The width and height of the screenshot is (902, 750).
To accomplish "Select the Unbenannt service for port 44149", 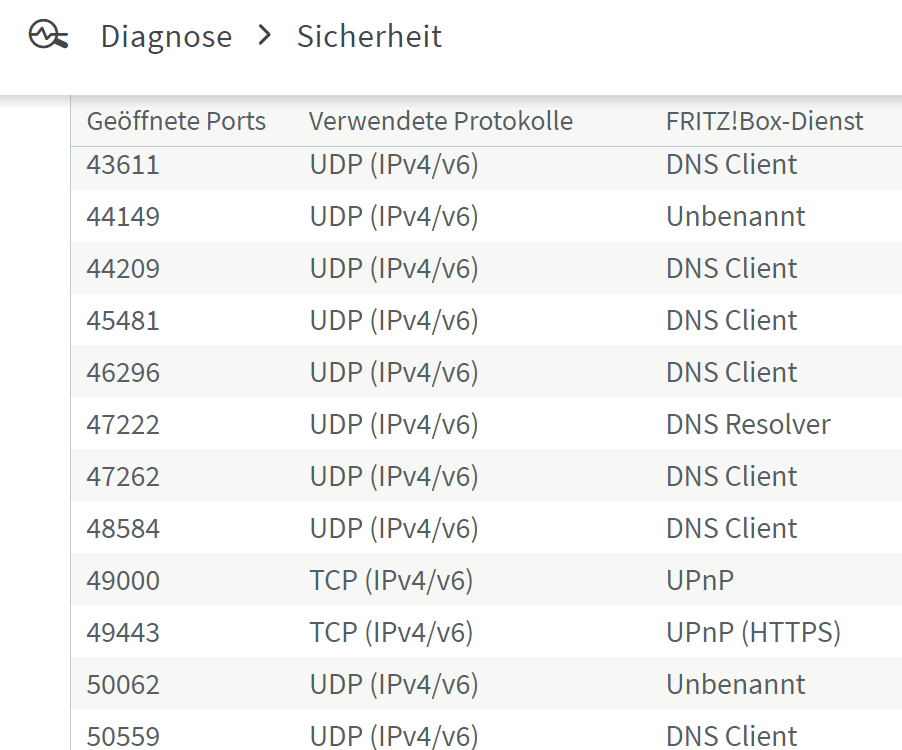I will point(735,217).
